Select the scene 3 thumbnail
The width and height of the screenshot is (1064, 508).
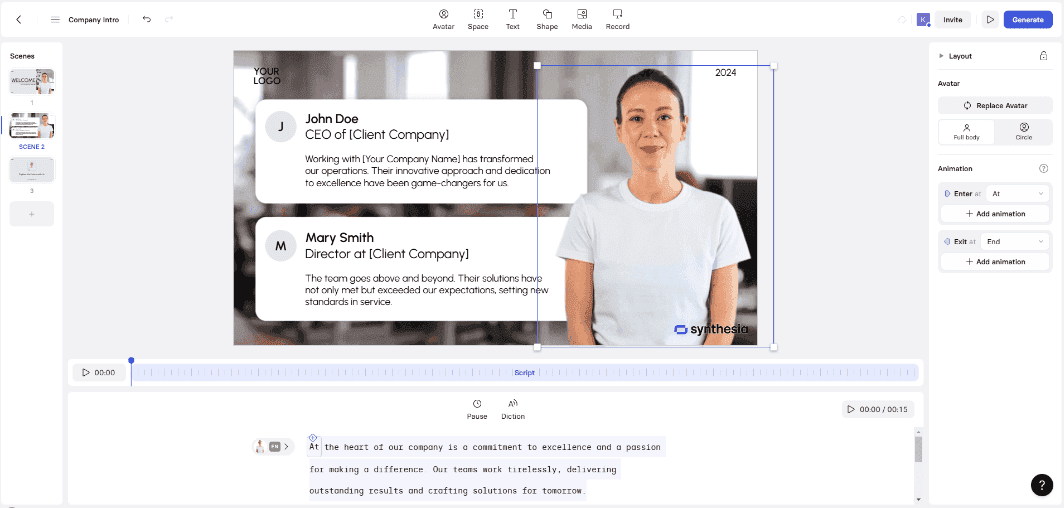pyautogui.click(x=31, y=169)
